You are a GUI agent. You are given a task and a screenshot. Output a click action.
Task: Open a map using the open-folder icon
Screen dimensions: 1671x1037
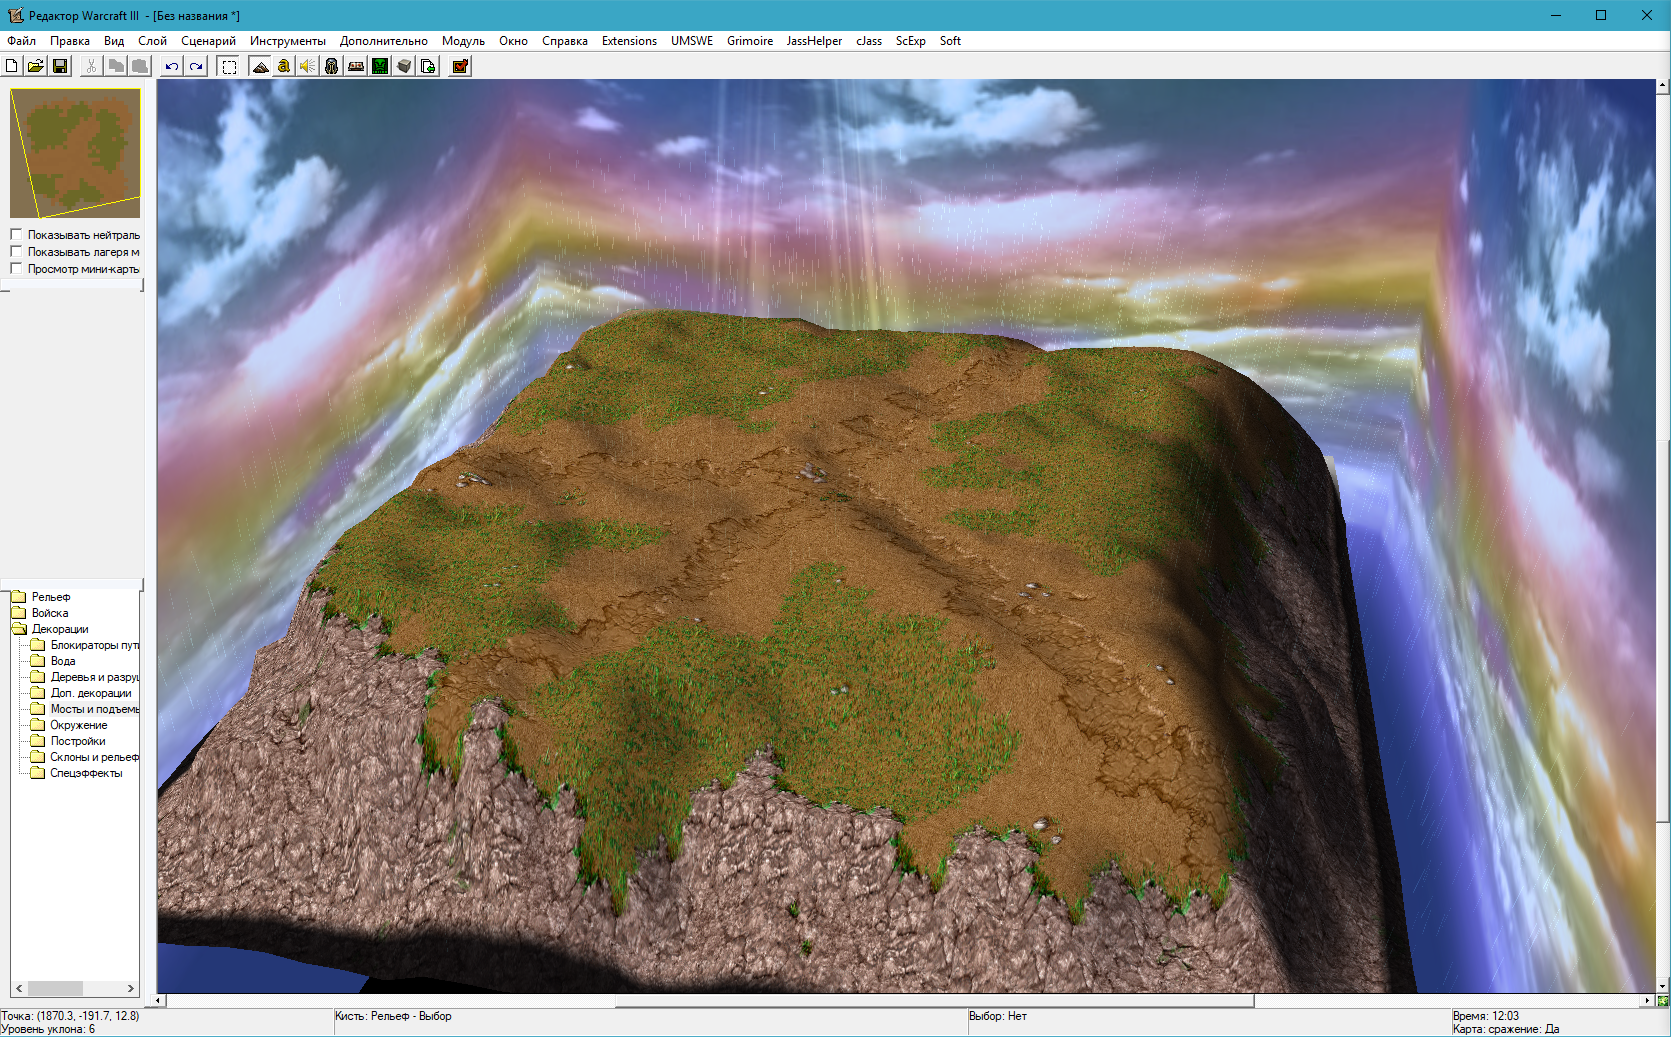point(36,66)
